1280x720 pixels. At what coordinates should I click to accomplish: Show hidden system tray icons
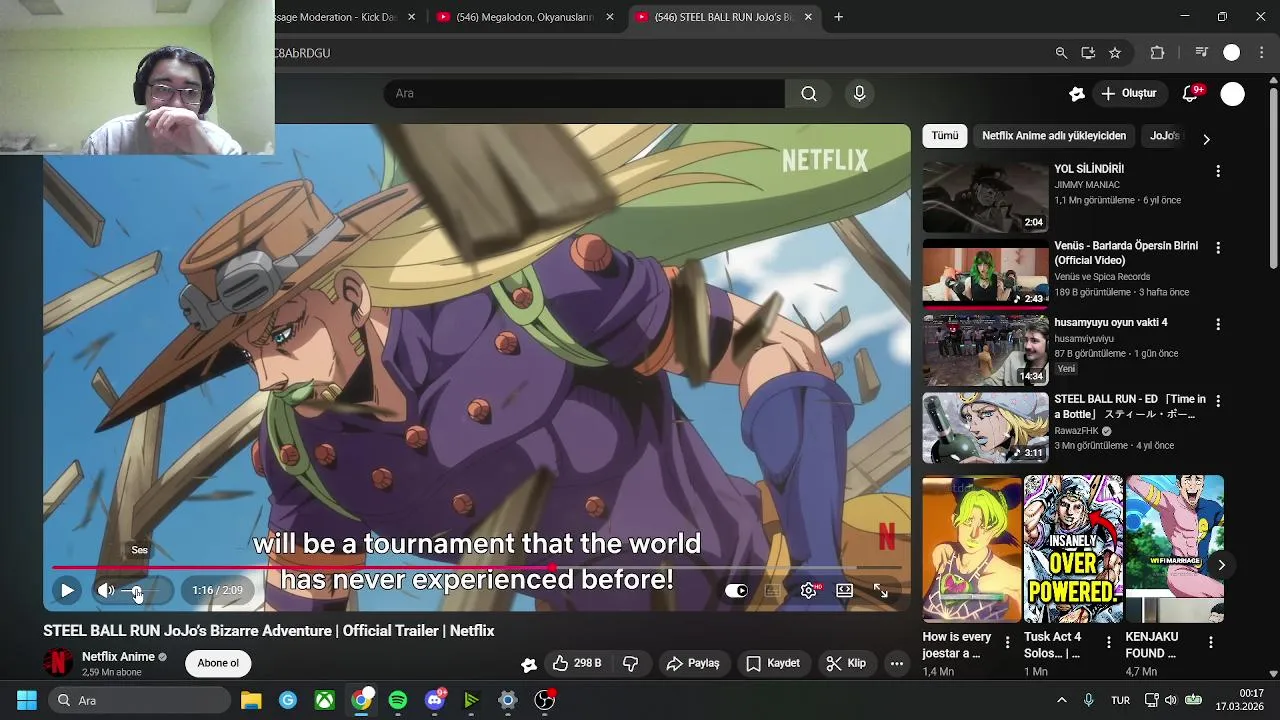point(1061,700)
